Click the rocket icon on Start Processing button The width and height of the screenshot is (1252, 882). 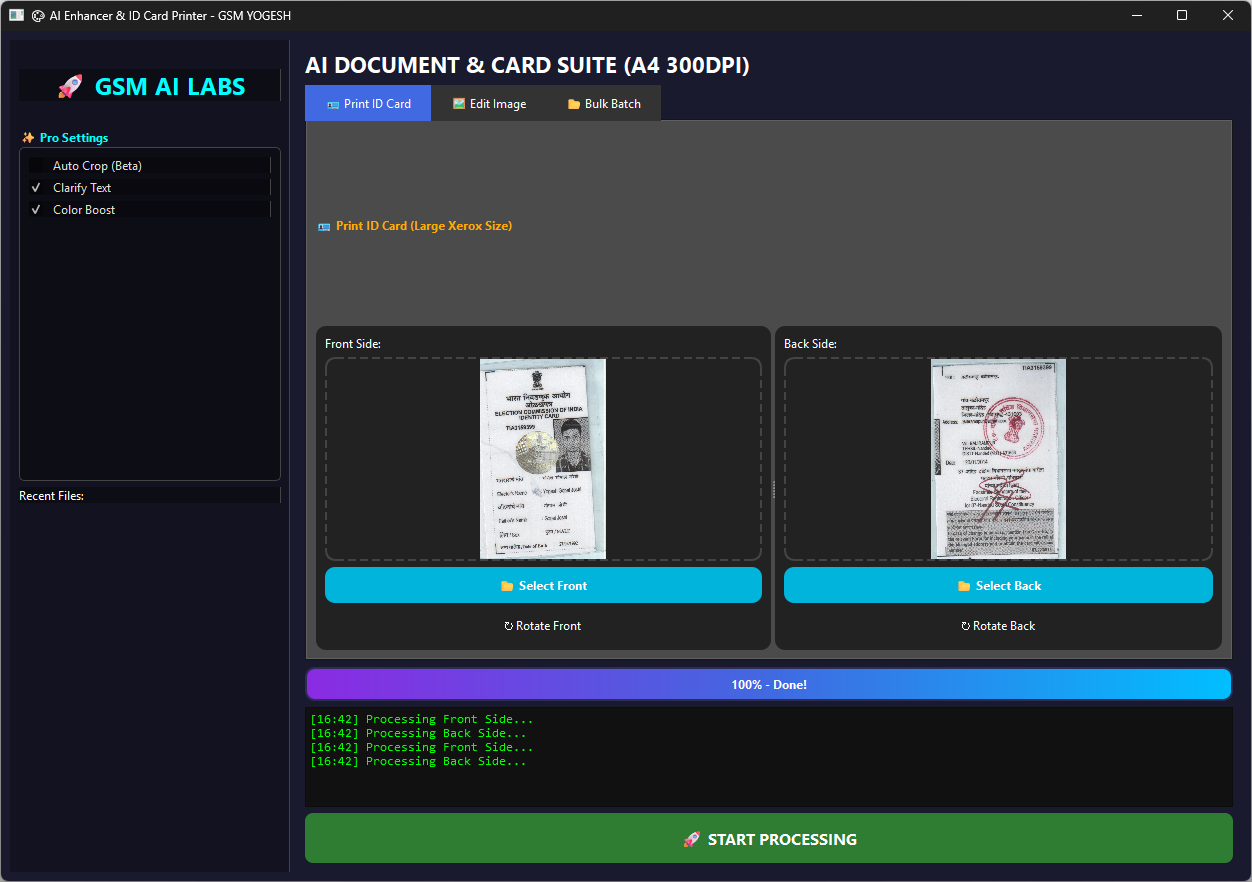[x=691, y=840]
